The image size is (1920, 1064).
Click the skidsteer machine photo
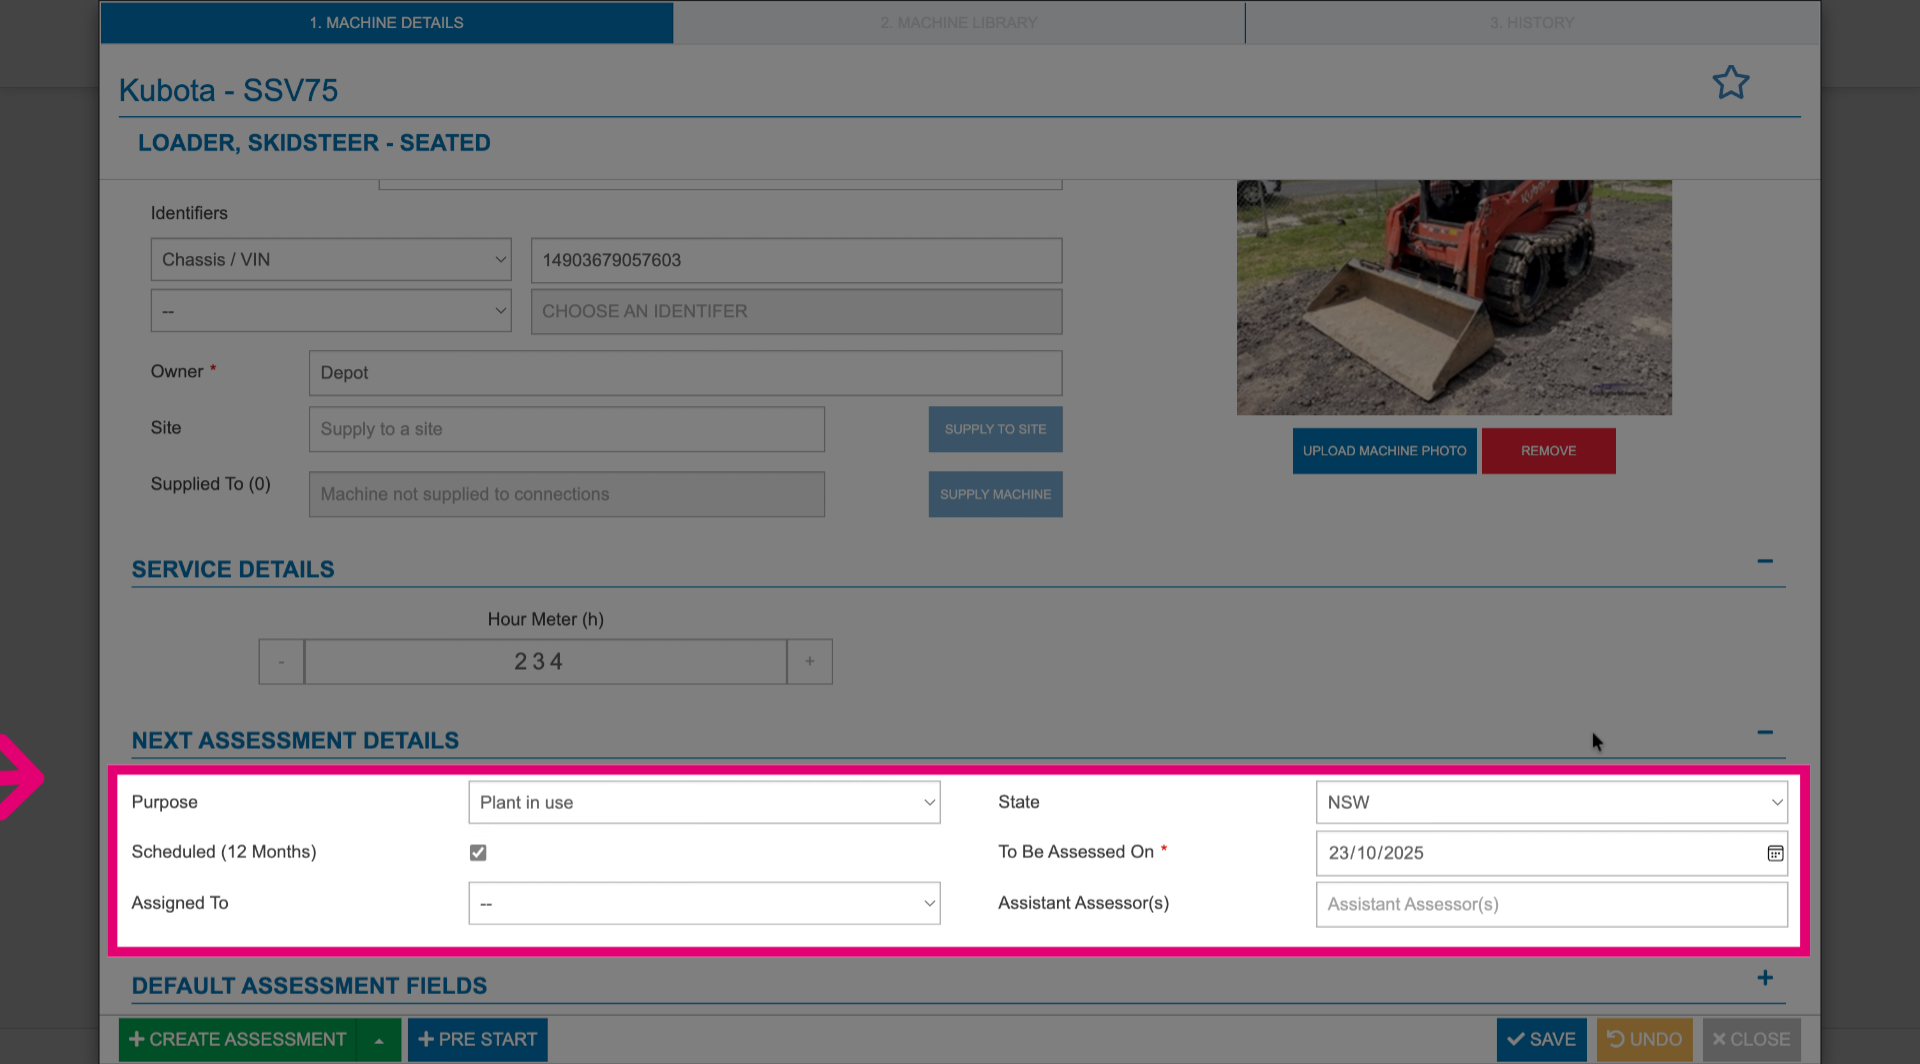[1454, 298]
